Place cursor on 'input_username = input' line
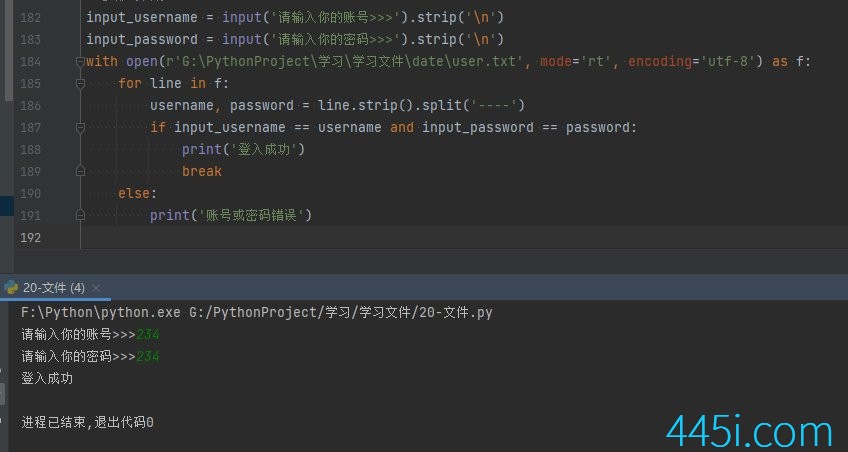This screenshot has height=452, width=848. pos(295,17)
